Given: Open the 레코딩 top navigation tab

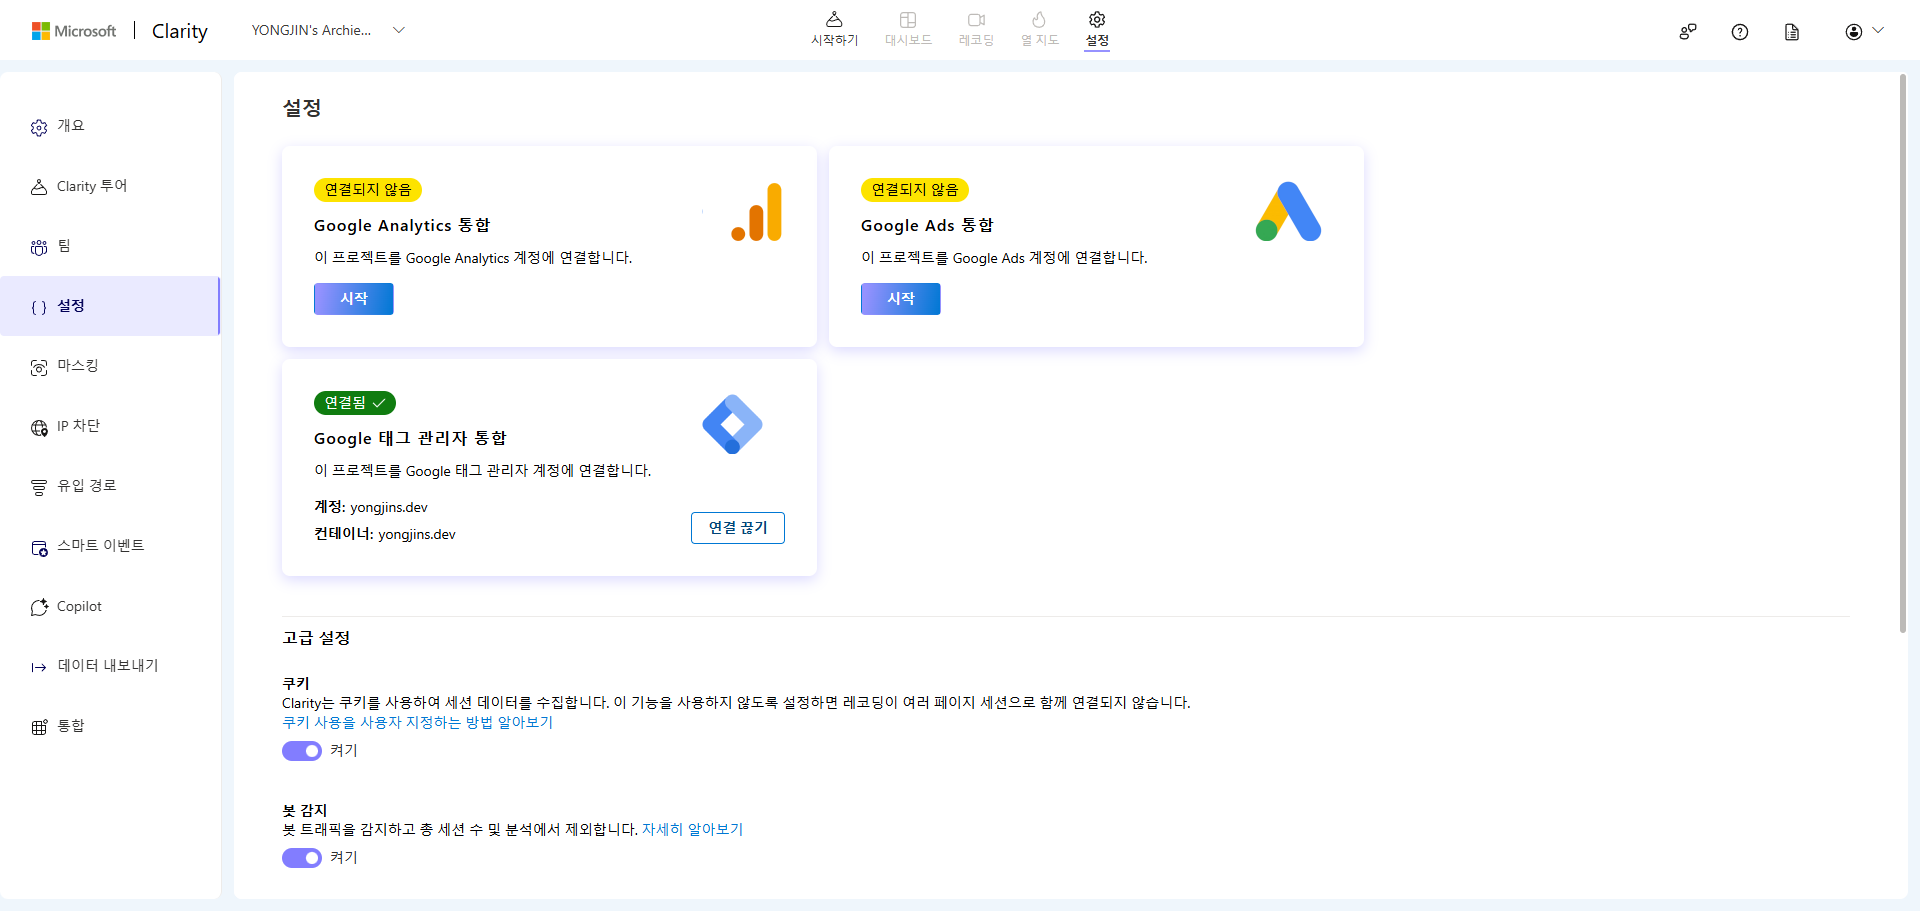Looking at the screenshot, I should [x=976, y=29].
